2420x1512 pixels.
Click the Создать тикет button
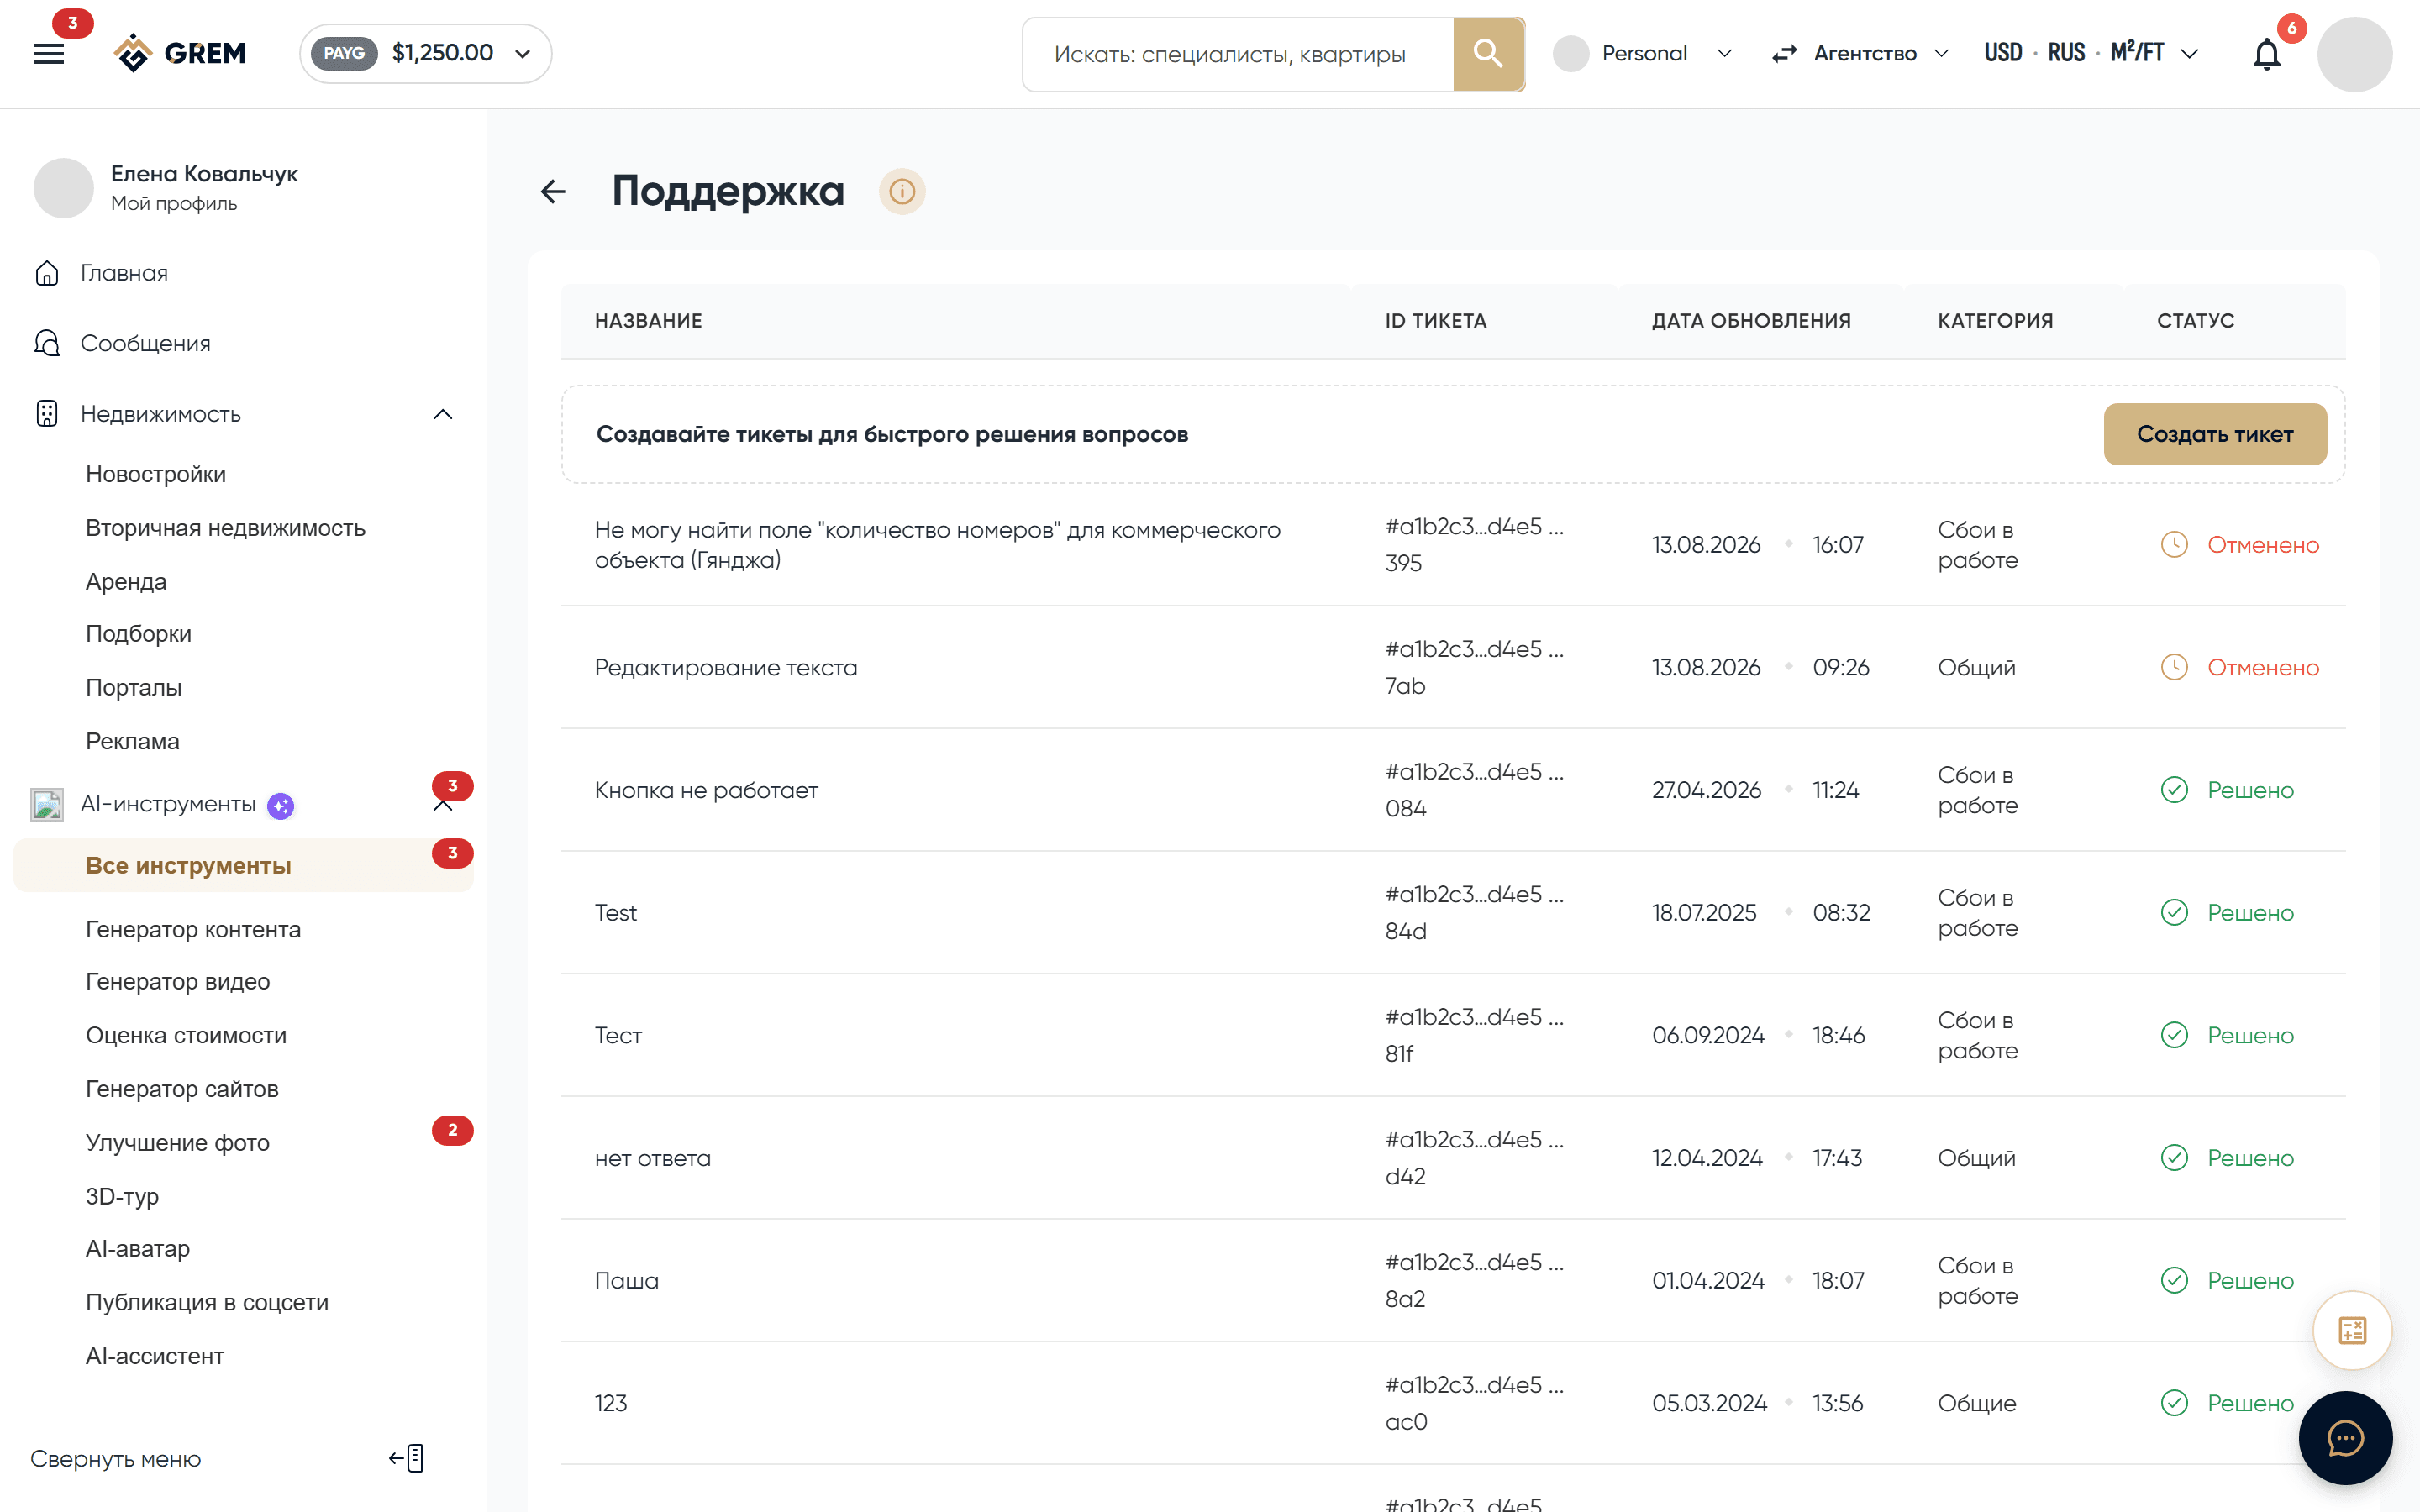click(x=2215, y=434)
